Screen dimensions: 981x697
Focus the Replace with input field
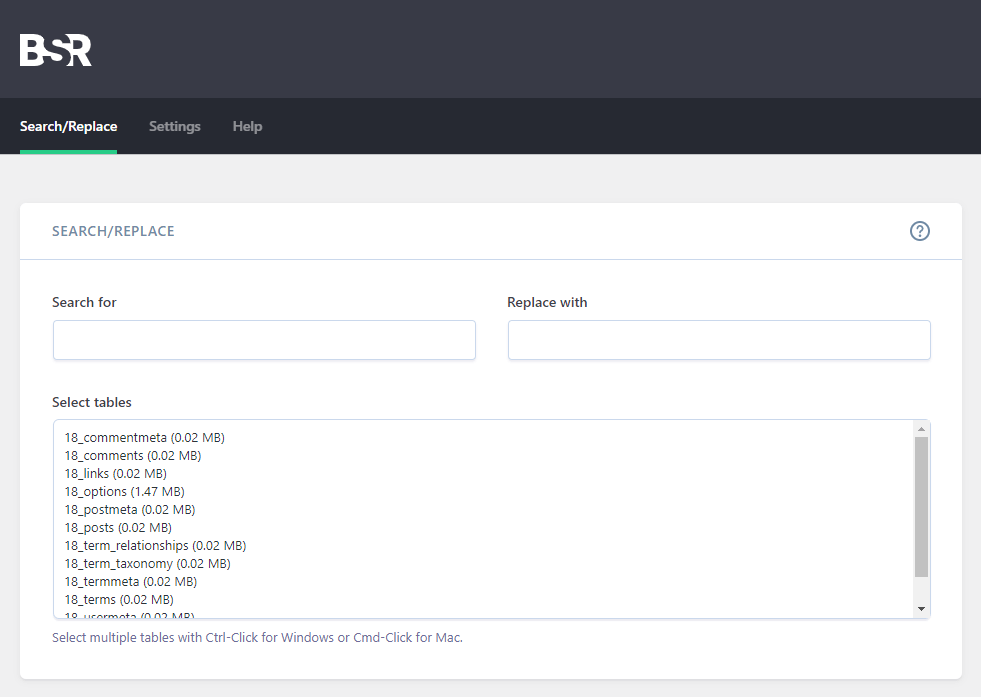[719, 340]
